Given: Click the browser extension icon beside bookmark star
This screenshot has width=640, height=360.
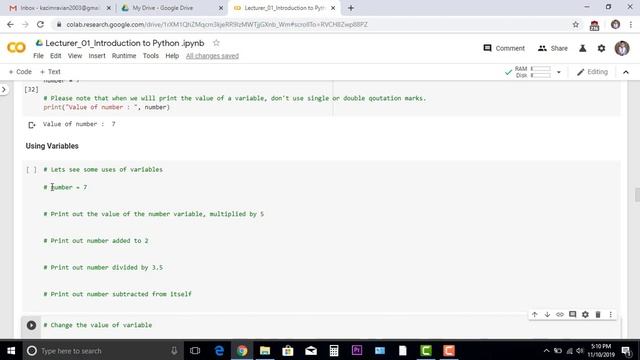Looking at the screenshot, I should click(x=594, y=25).
